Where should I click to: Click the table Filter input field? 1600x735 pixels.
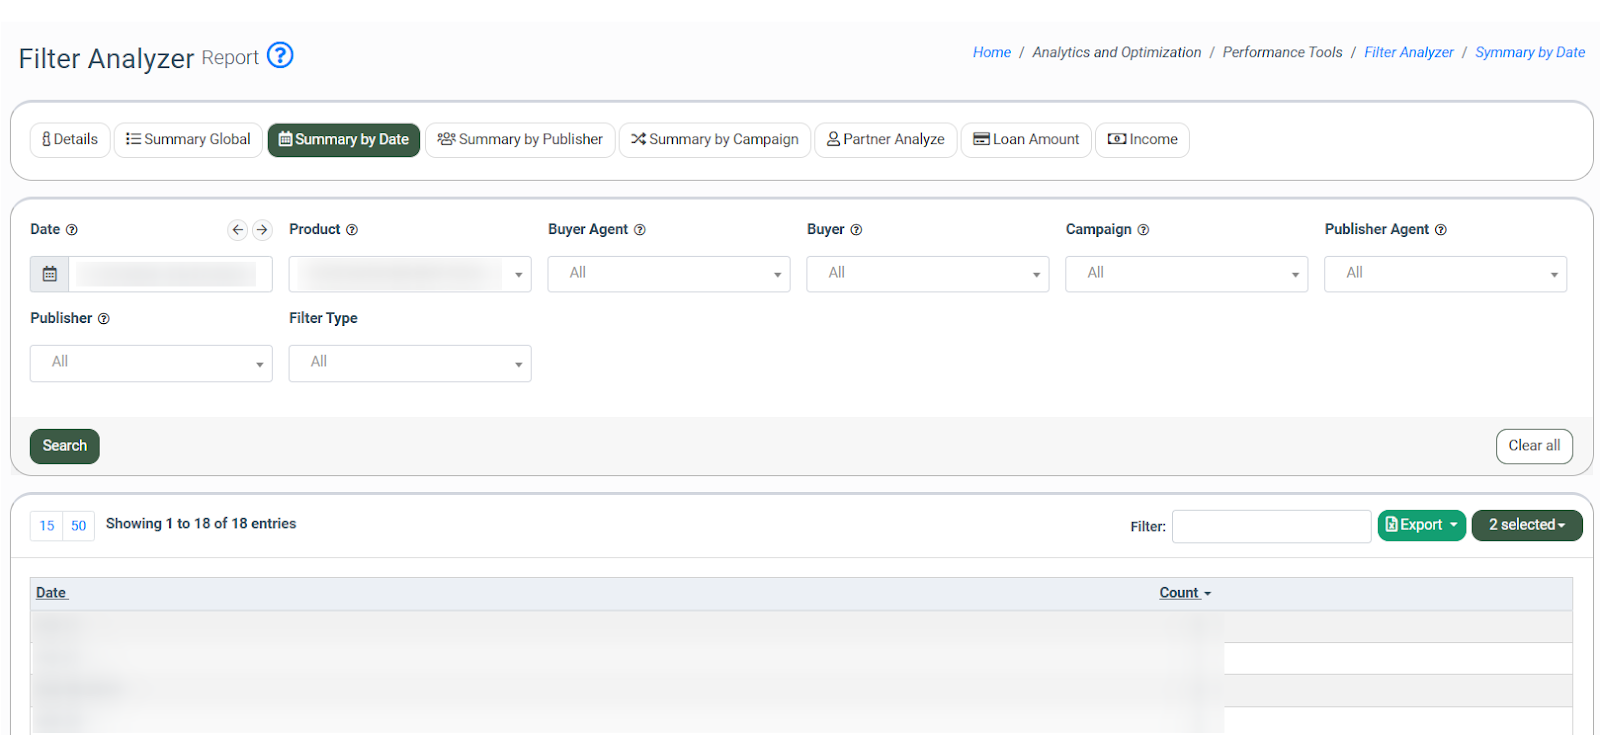[x=1271, y=526]
